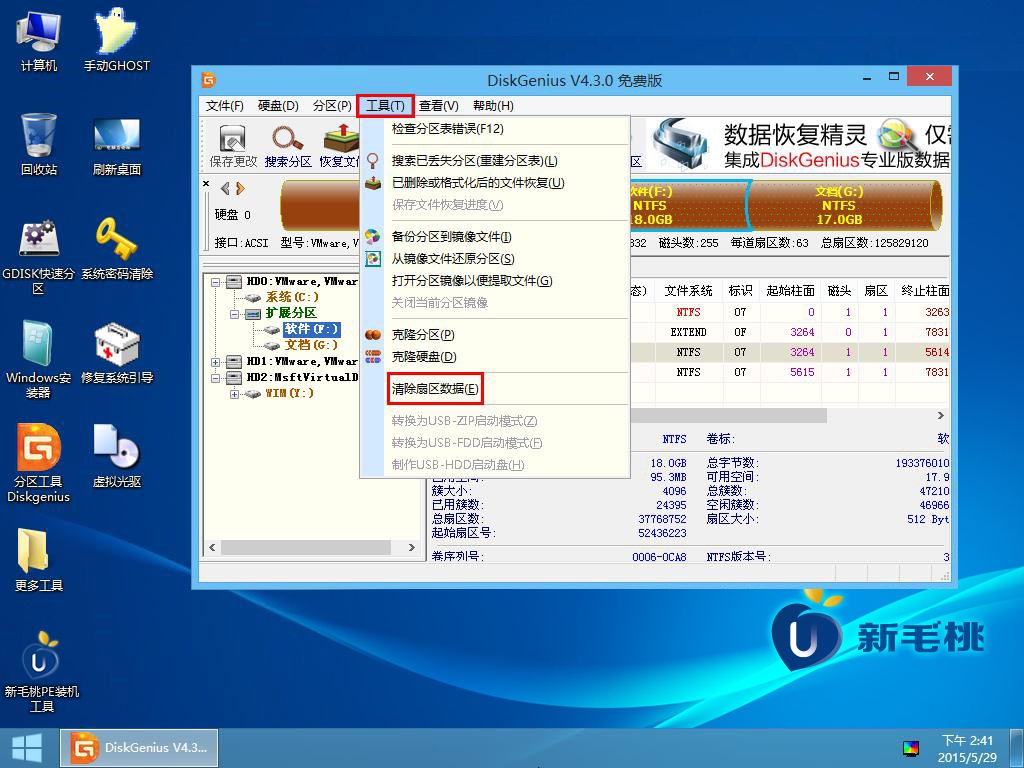The height and width of the screenshot is (768, 1024).
Task: Select the DiskGenius V4.3 taskbar button
Action: (x=139, y=748)
